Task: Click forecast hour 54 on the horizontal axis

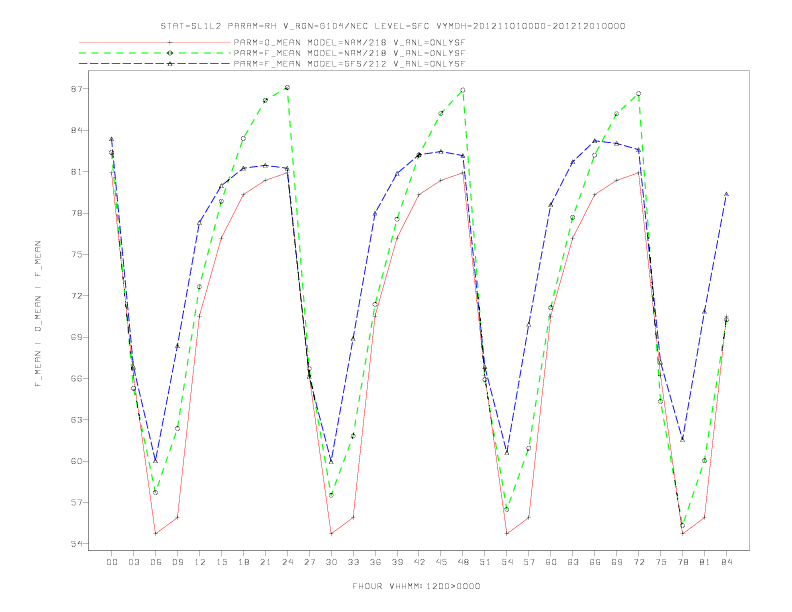Action: 507,562
